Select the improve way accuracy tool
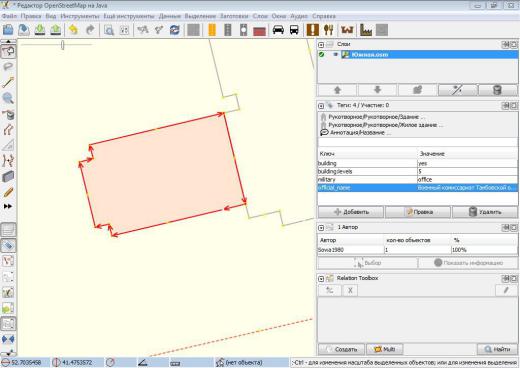 [8, 161]
